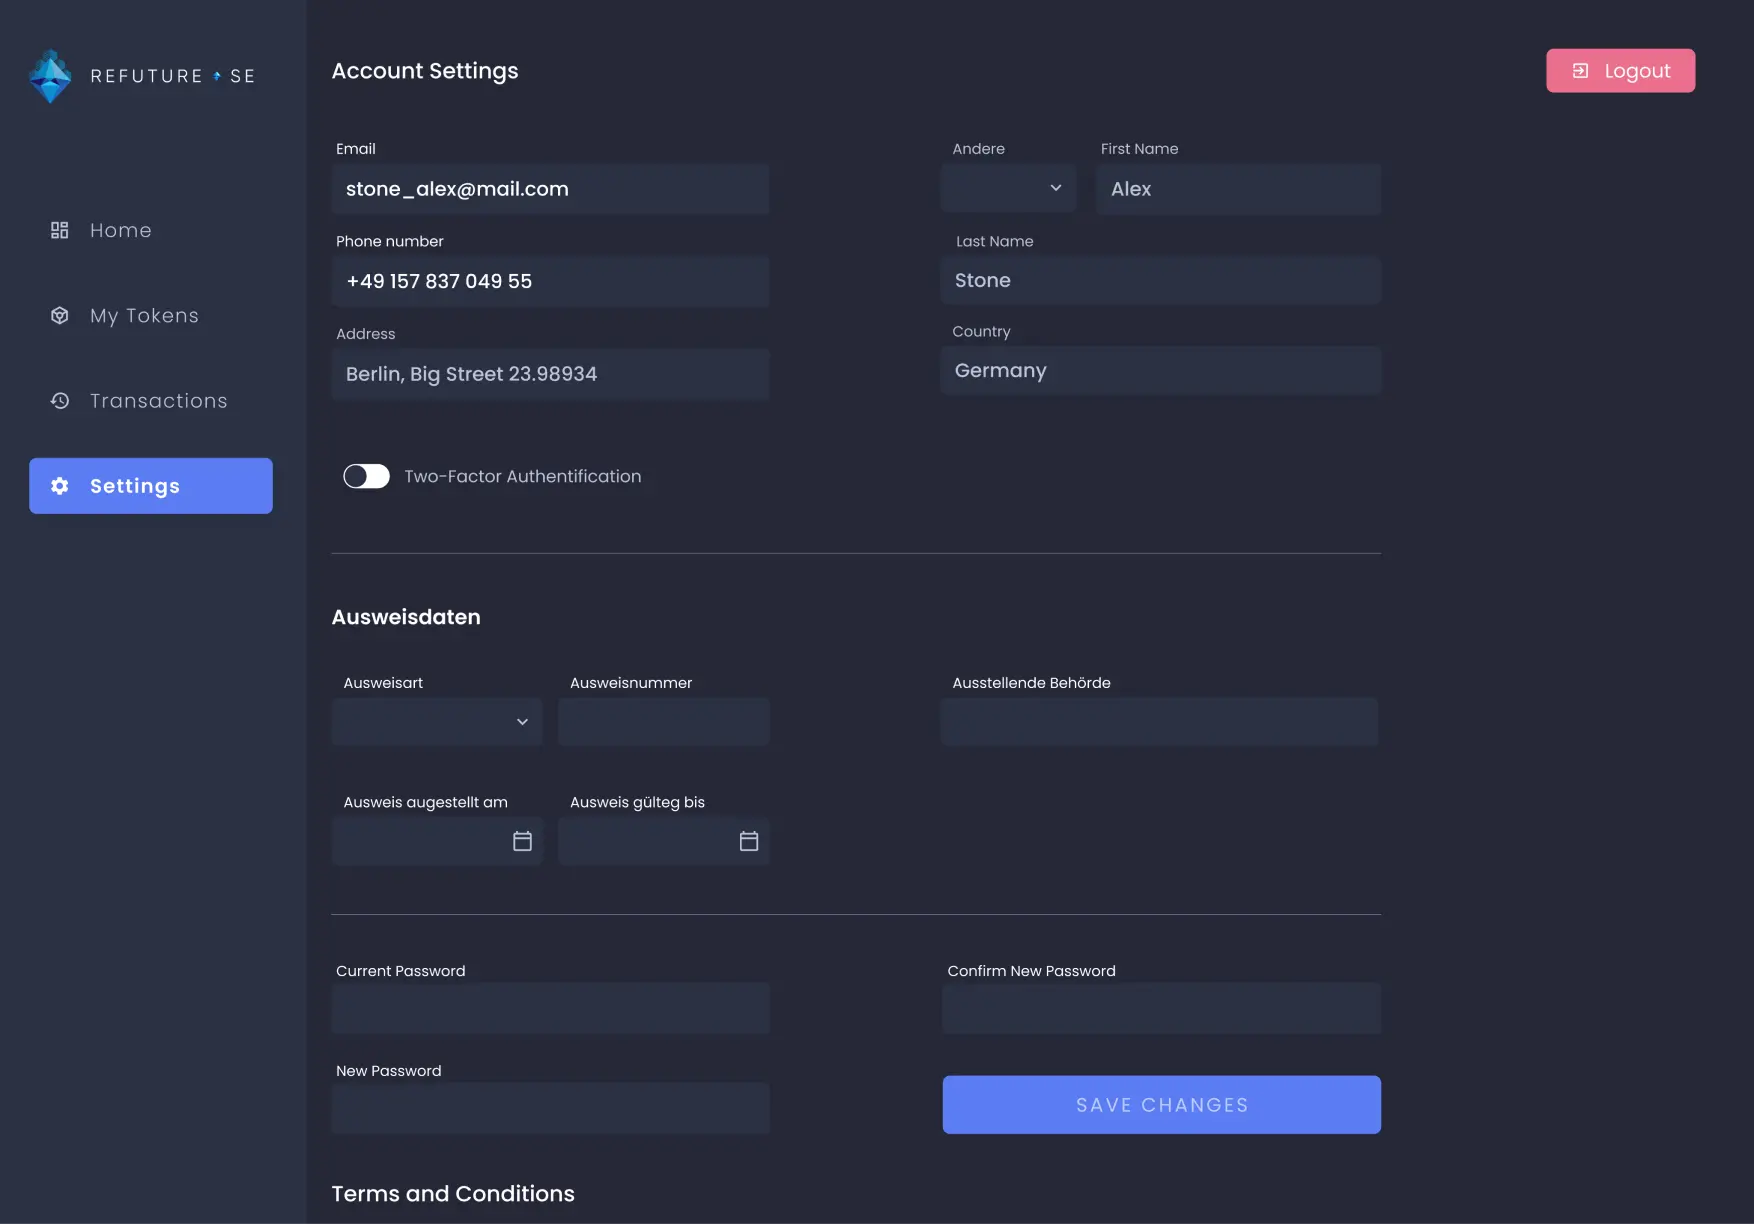Click the Refuture SE diamond logo

(x=50, y=76)
